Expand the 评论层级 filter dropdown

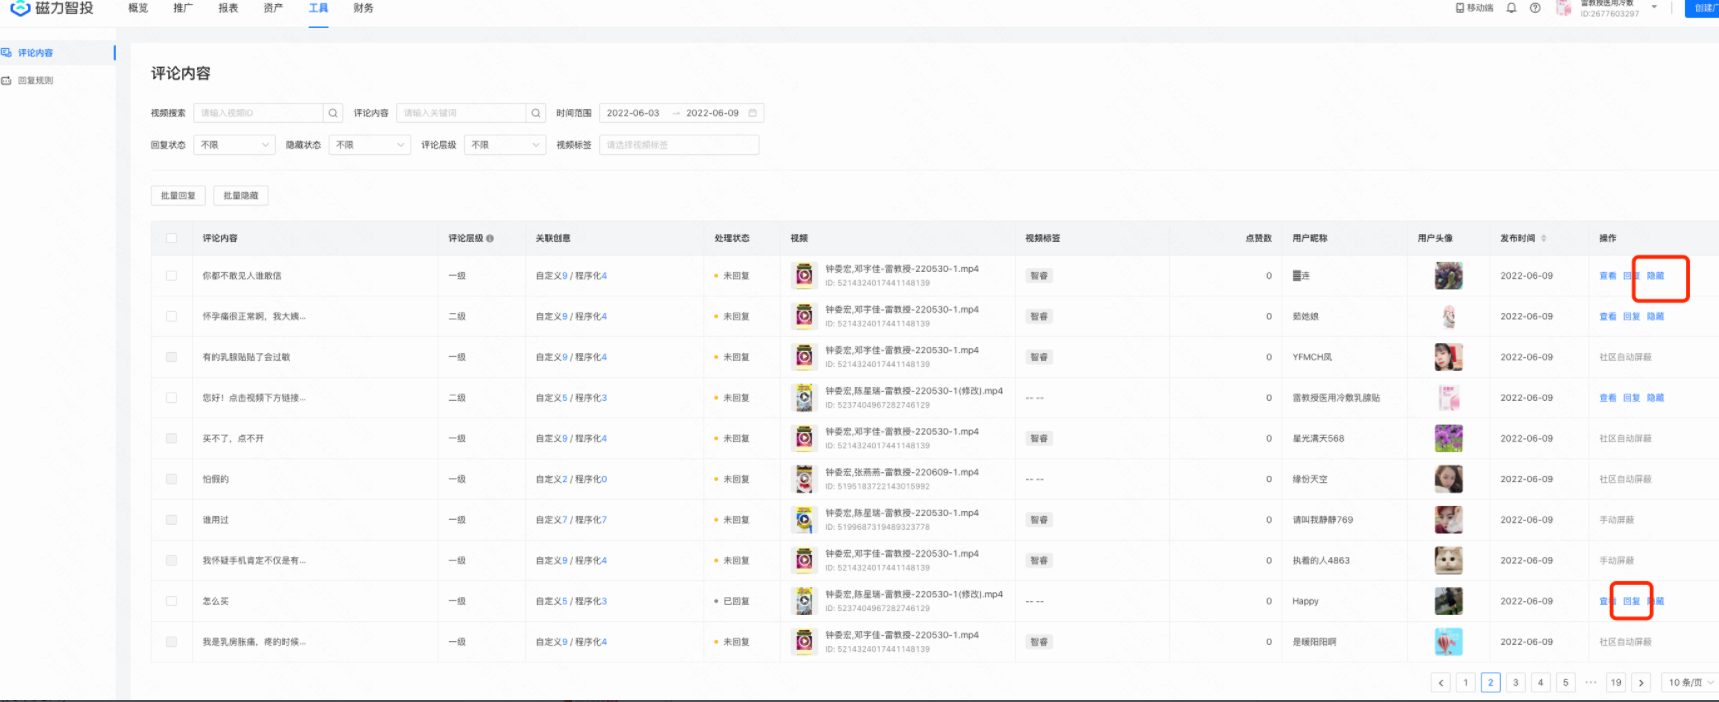(505, 145)
